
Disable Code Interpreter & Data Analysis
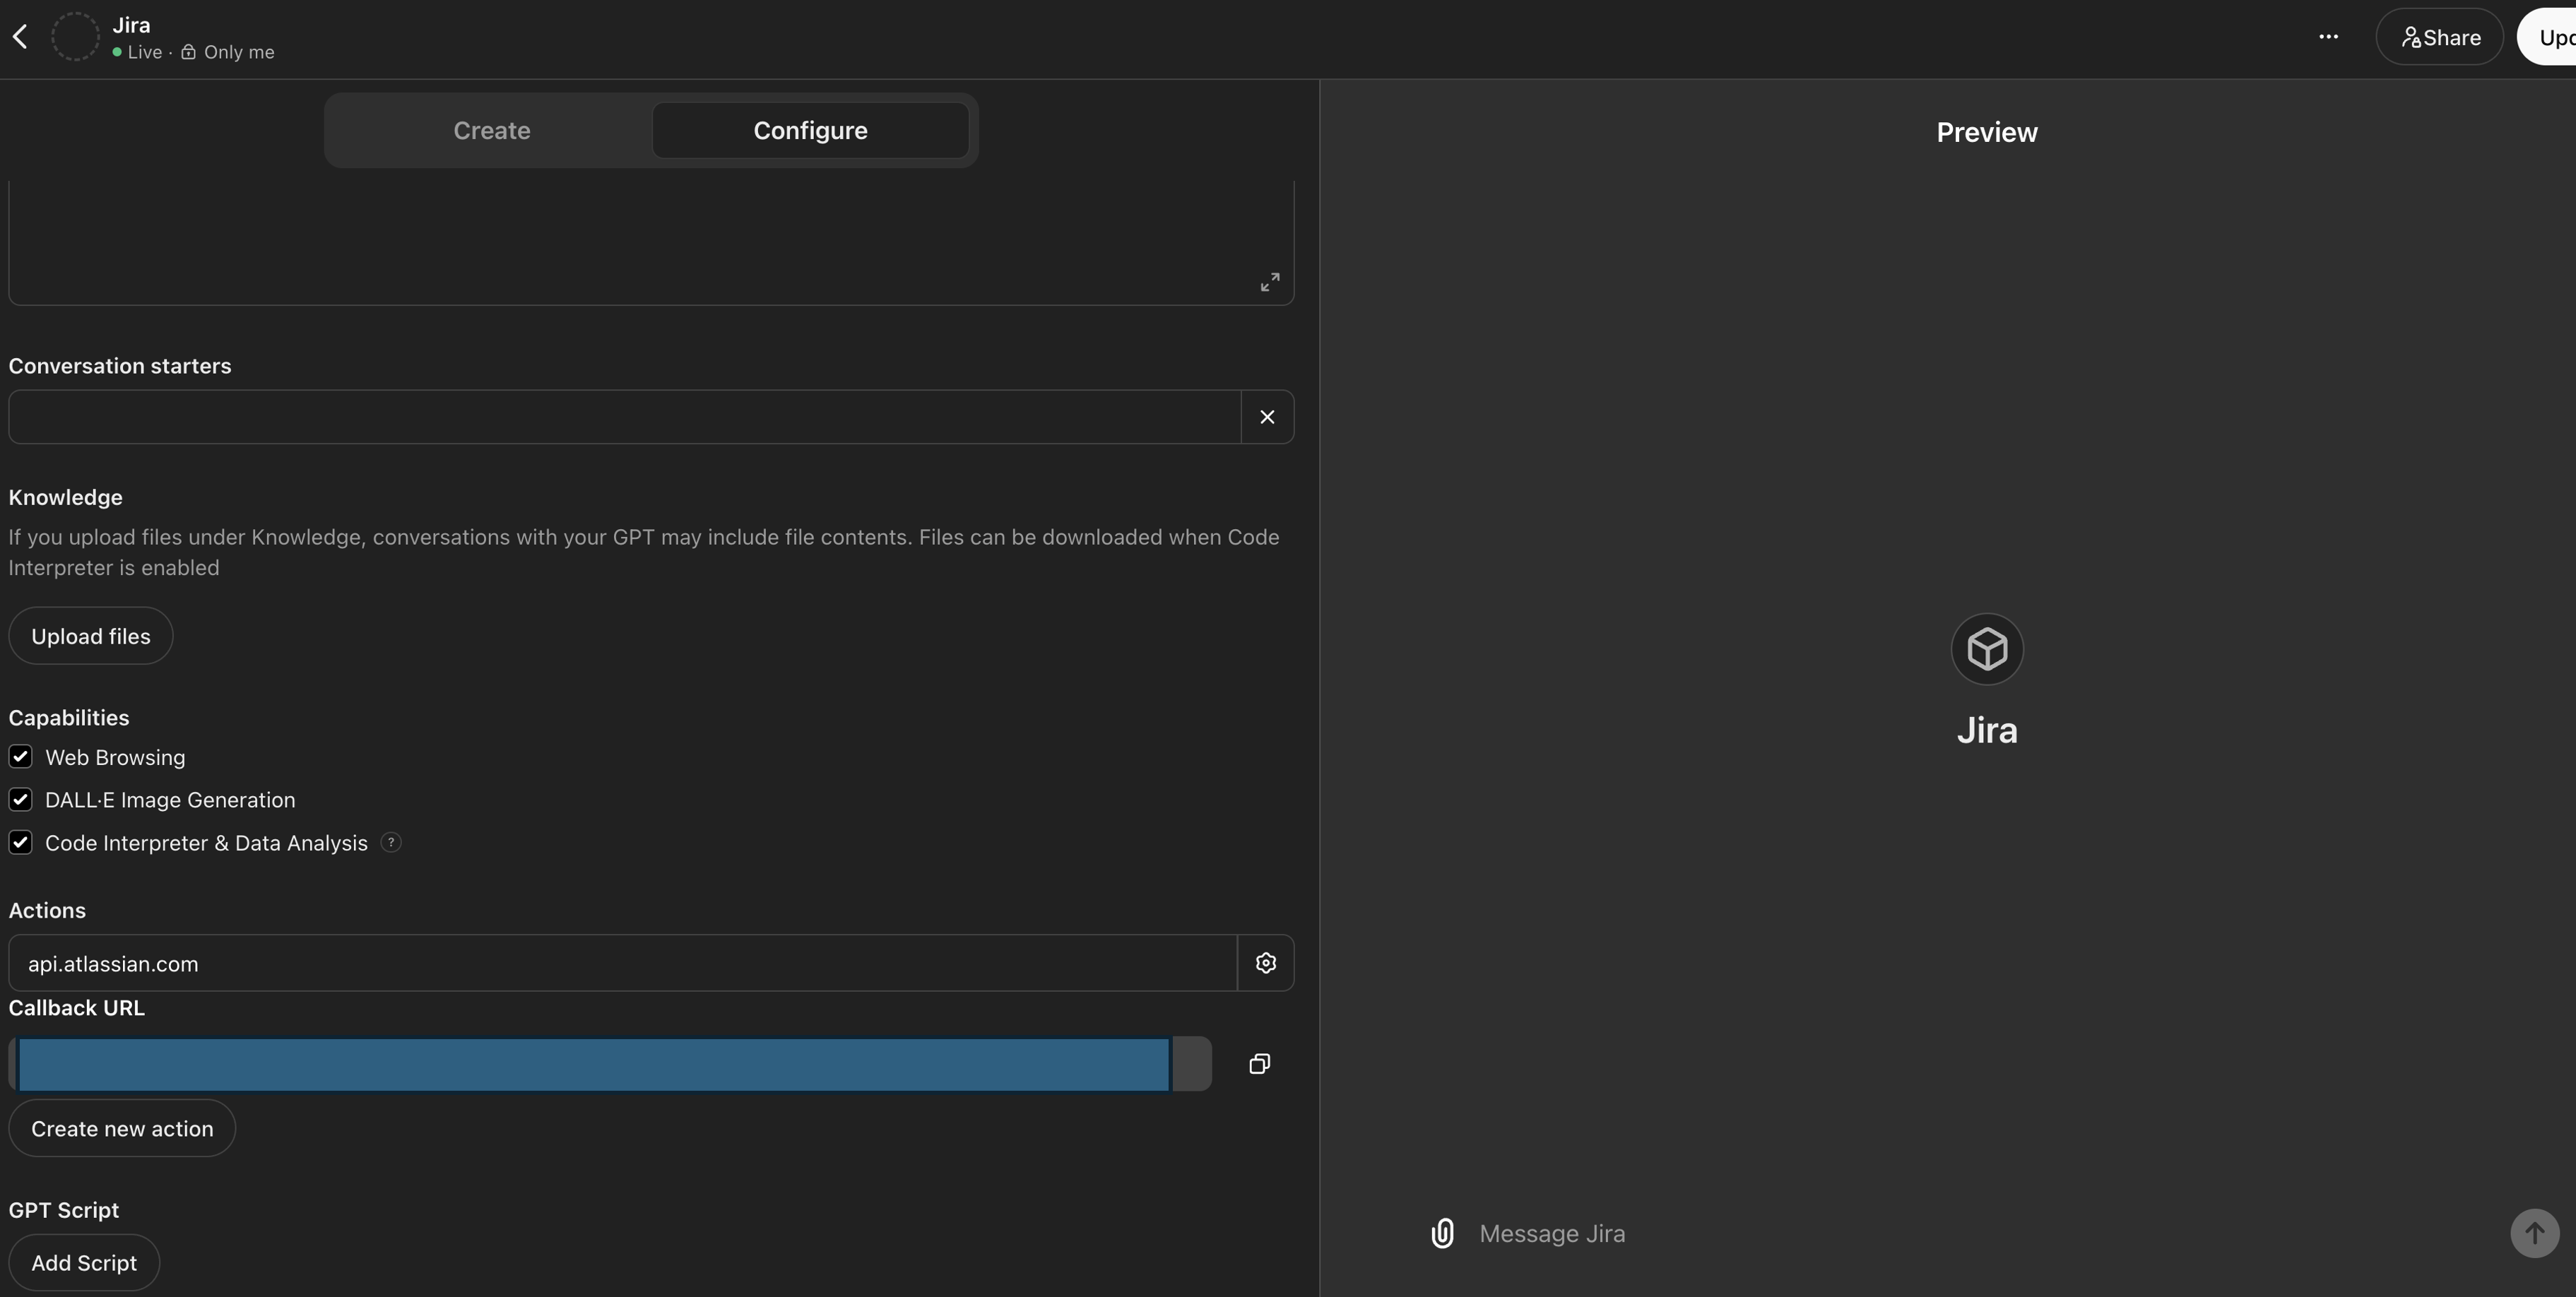(21, 843)
